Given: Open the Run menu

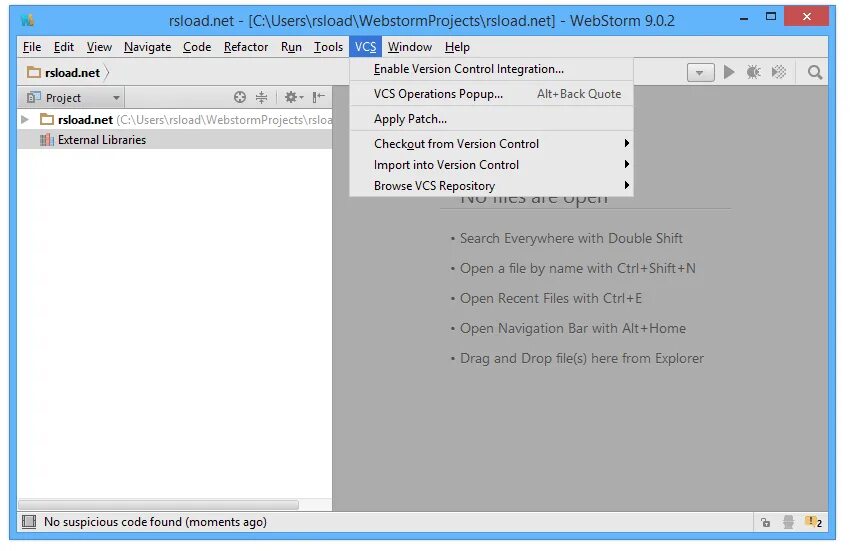Looking at the screenshot, I should (291, 47).
